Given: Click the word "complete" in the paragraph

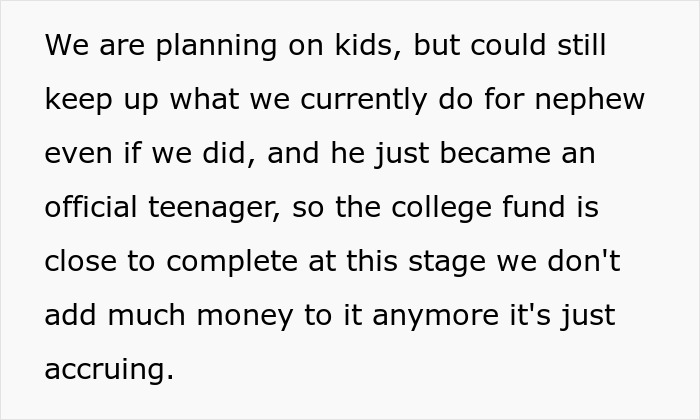Looking at the screenshot, I should 227,262.
